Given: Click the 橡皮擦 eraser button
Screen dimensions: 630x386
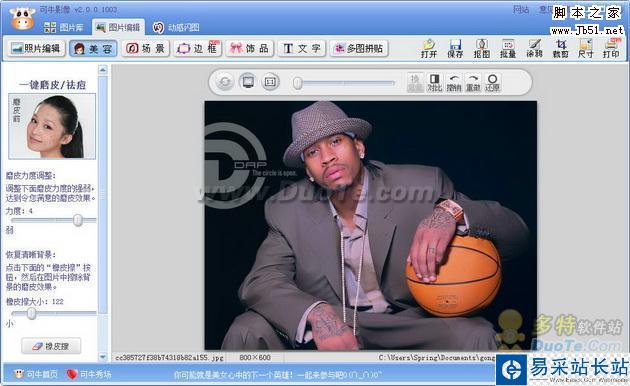Looking at the screenshot, I should 51,346.
